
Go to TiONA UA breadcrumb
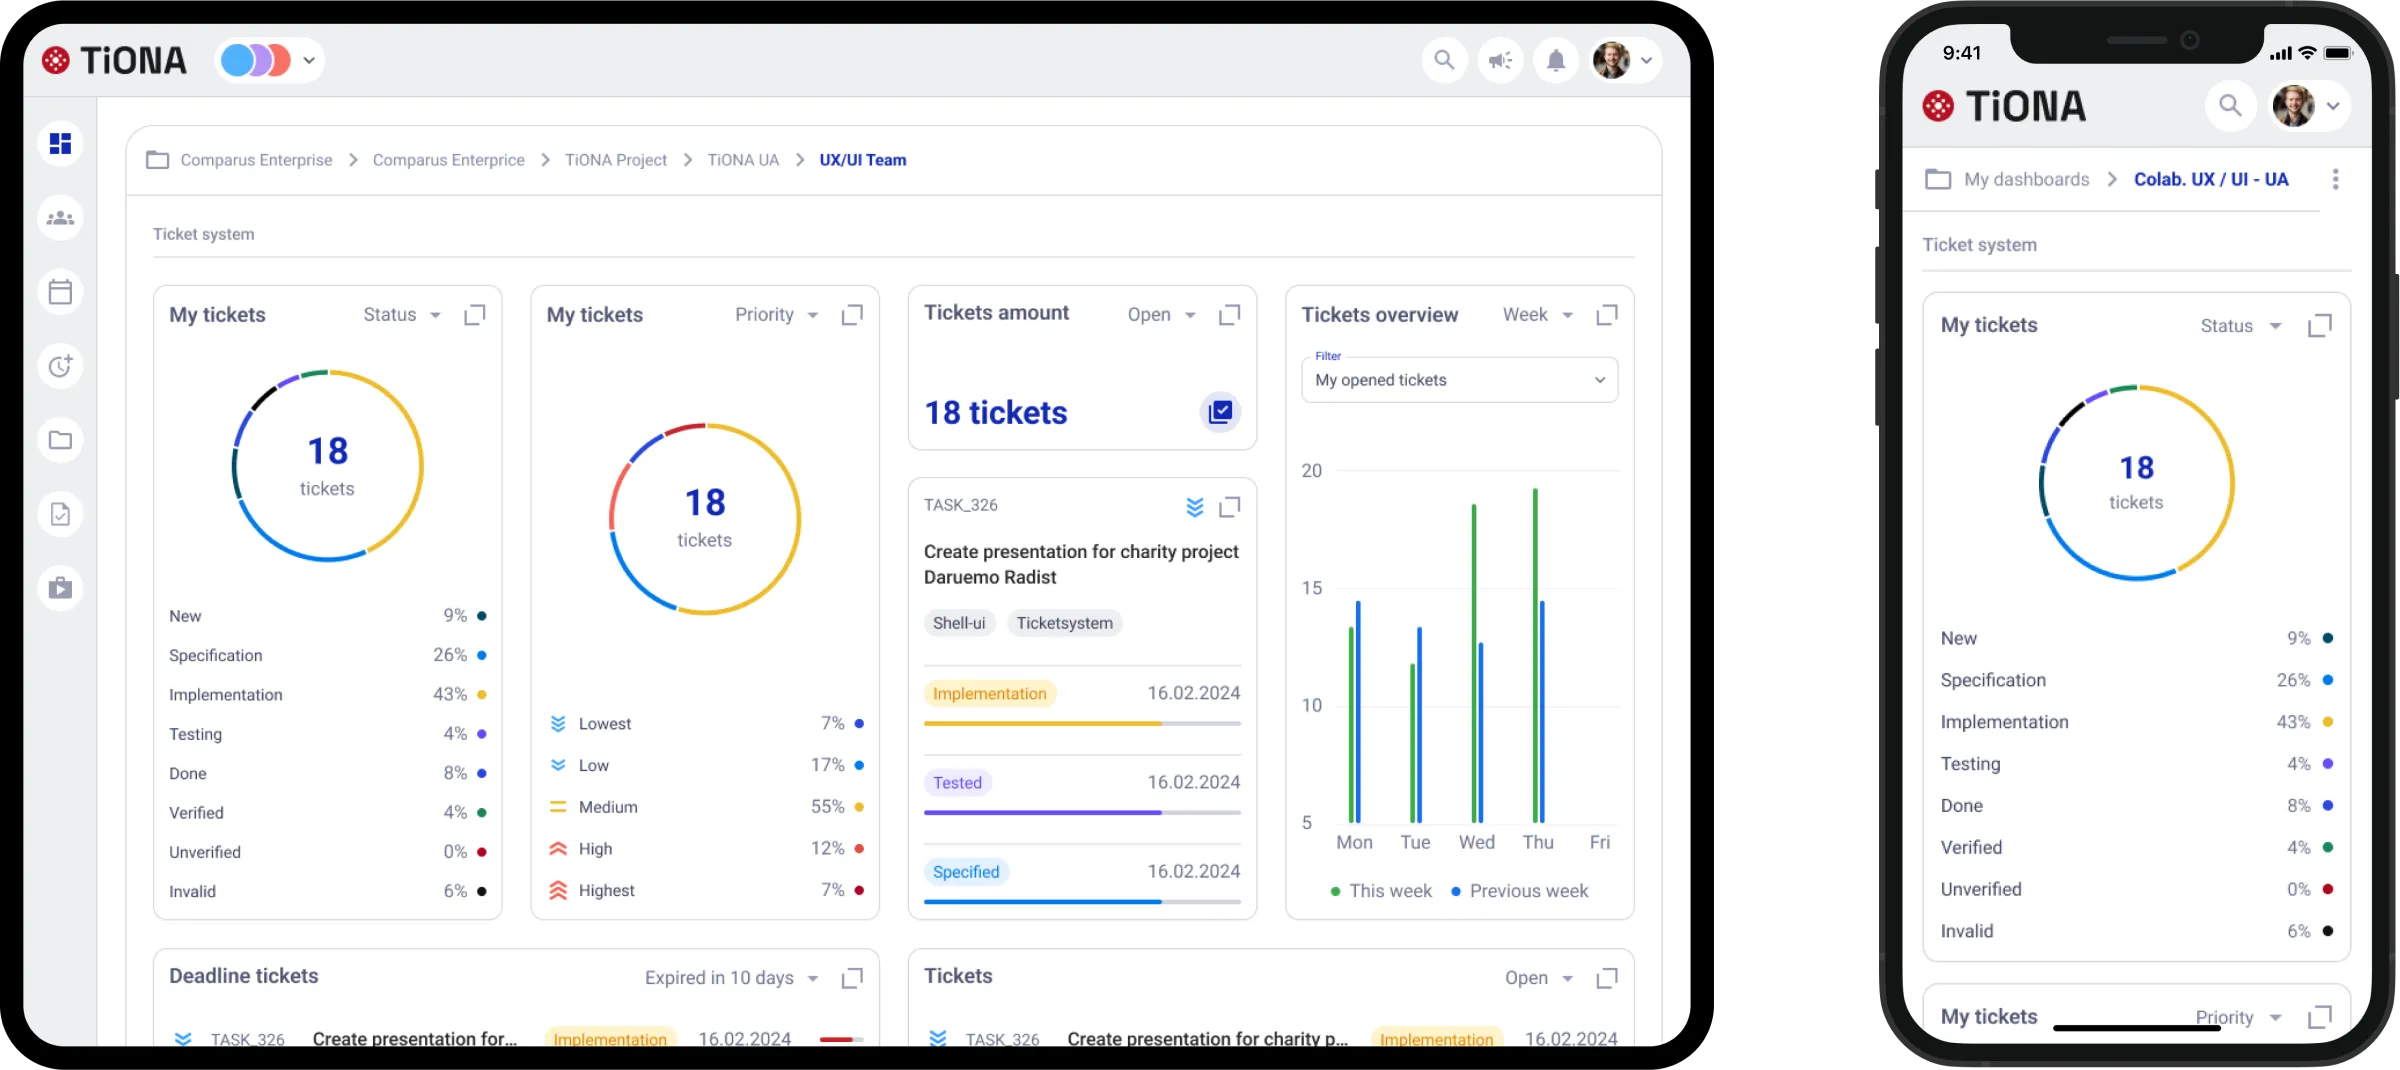[743, 160]
